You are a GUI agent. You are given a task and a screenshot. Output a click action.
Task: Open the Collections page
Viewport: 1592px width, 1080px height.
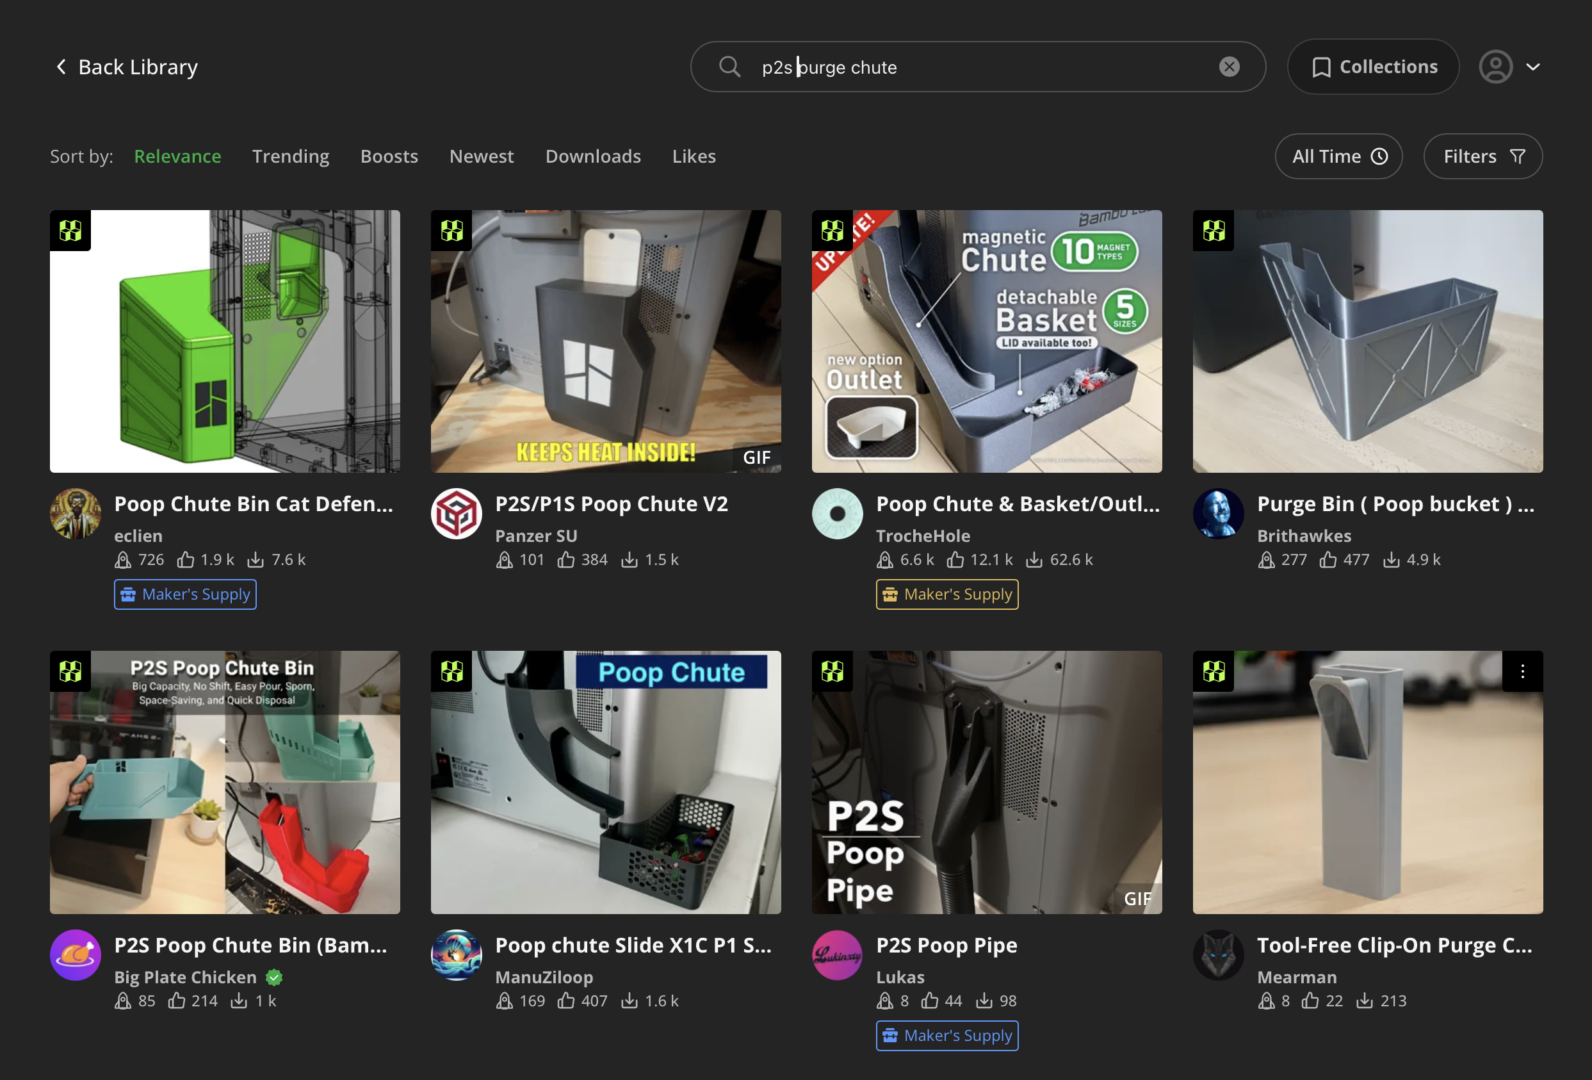pos(1373,67)
